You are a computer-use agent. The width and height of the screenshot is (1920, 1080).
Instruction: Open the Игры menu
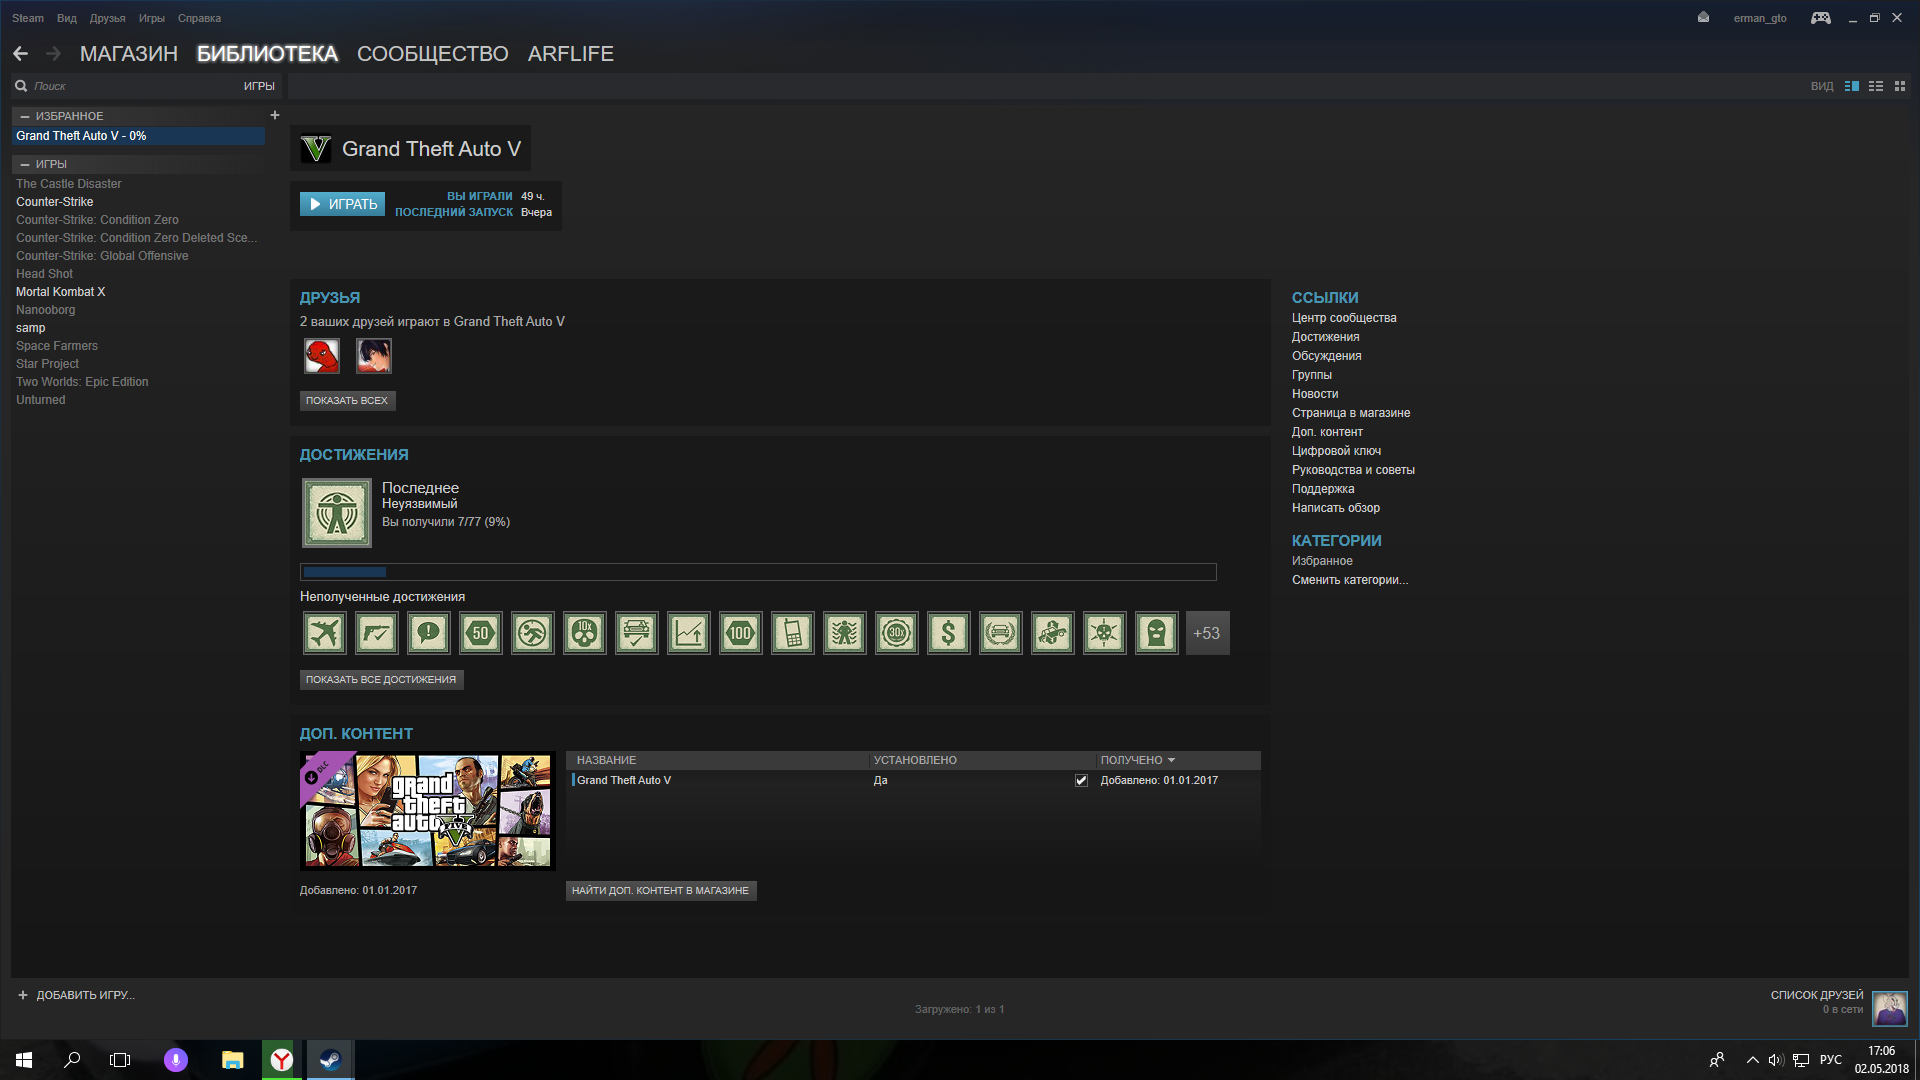coord(152,18)
